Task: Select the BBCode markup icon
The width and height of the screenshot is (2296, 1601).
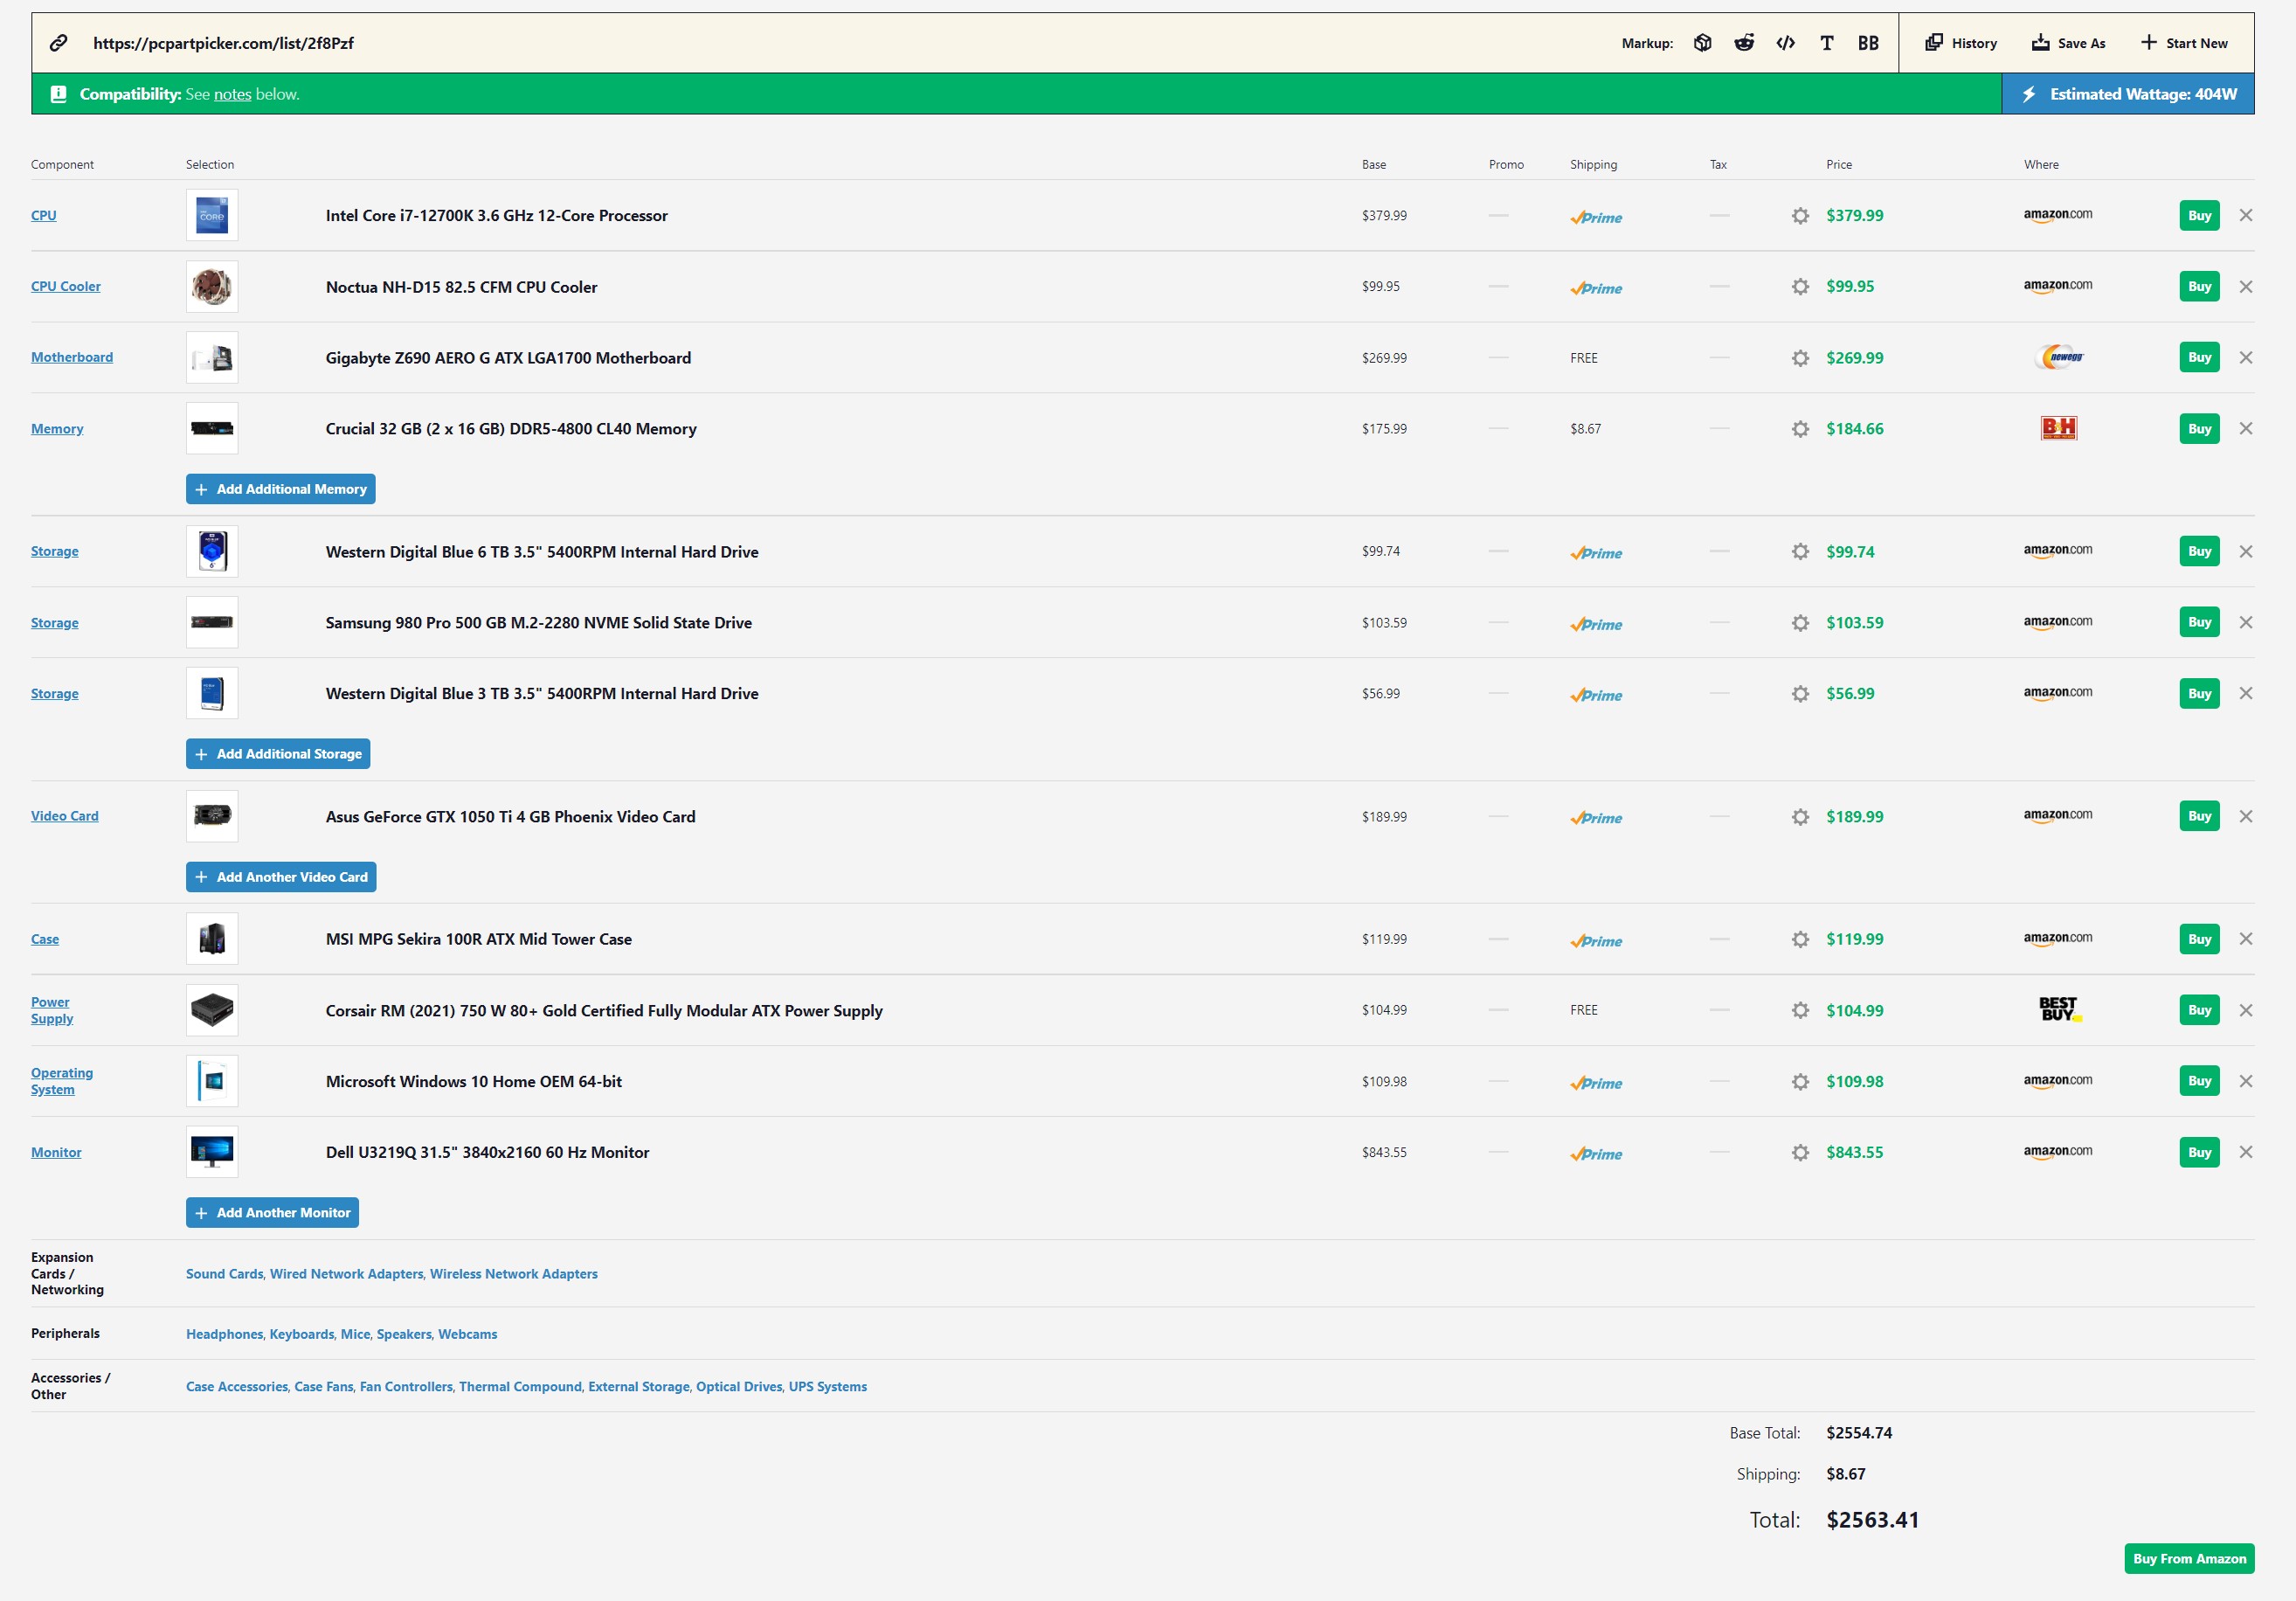Action: tap(1867, 43)
